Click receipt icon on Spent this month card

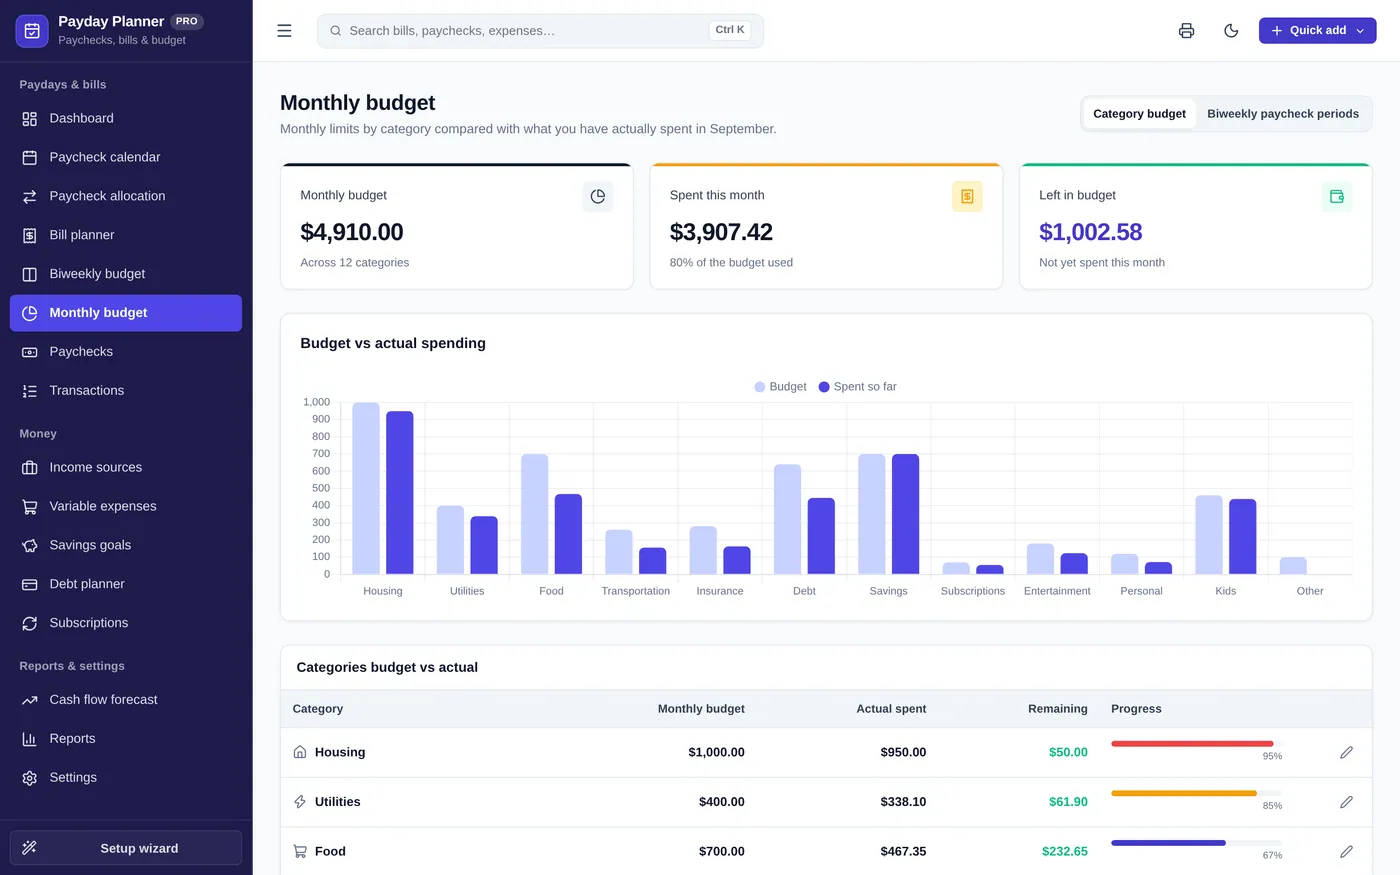(x=967, y=196)
